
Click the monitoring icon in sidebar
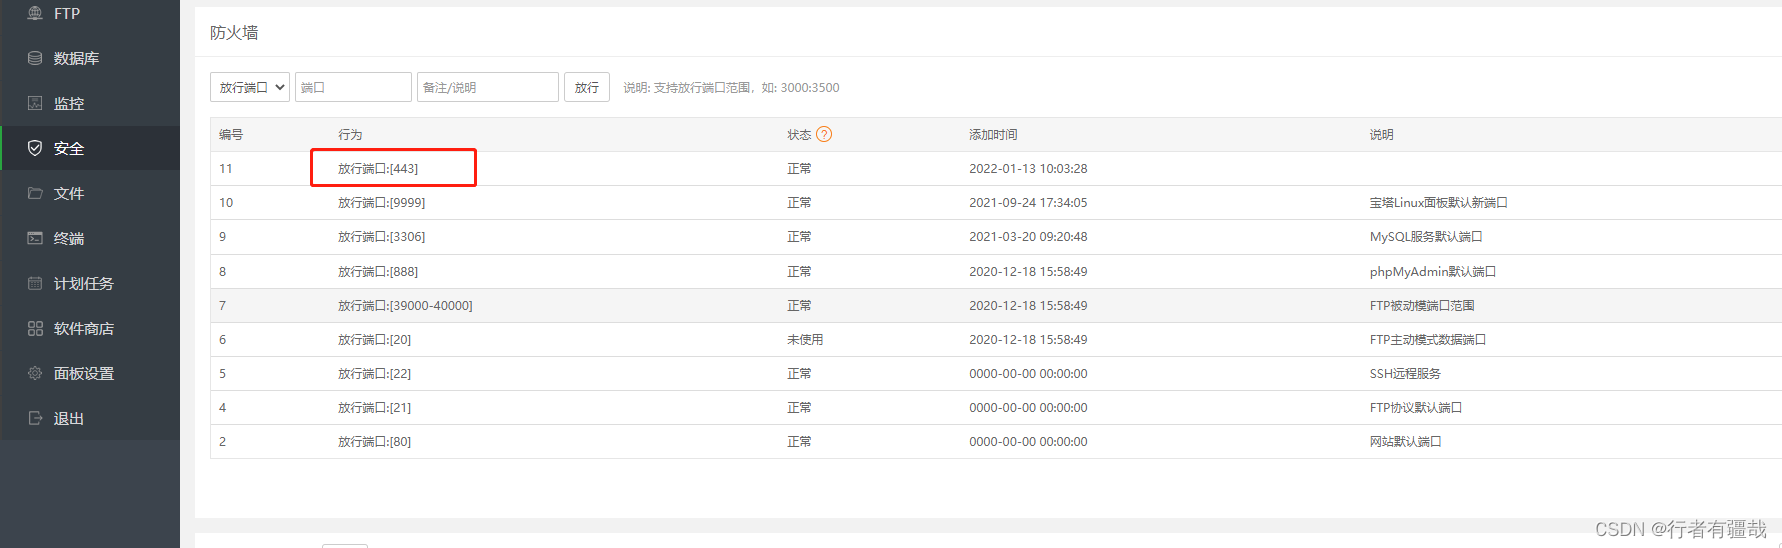[35, 103]
